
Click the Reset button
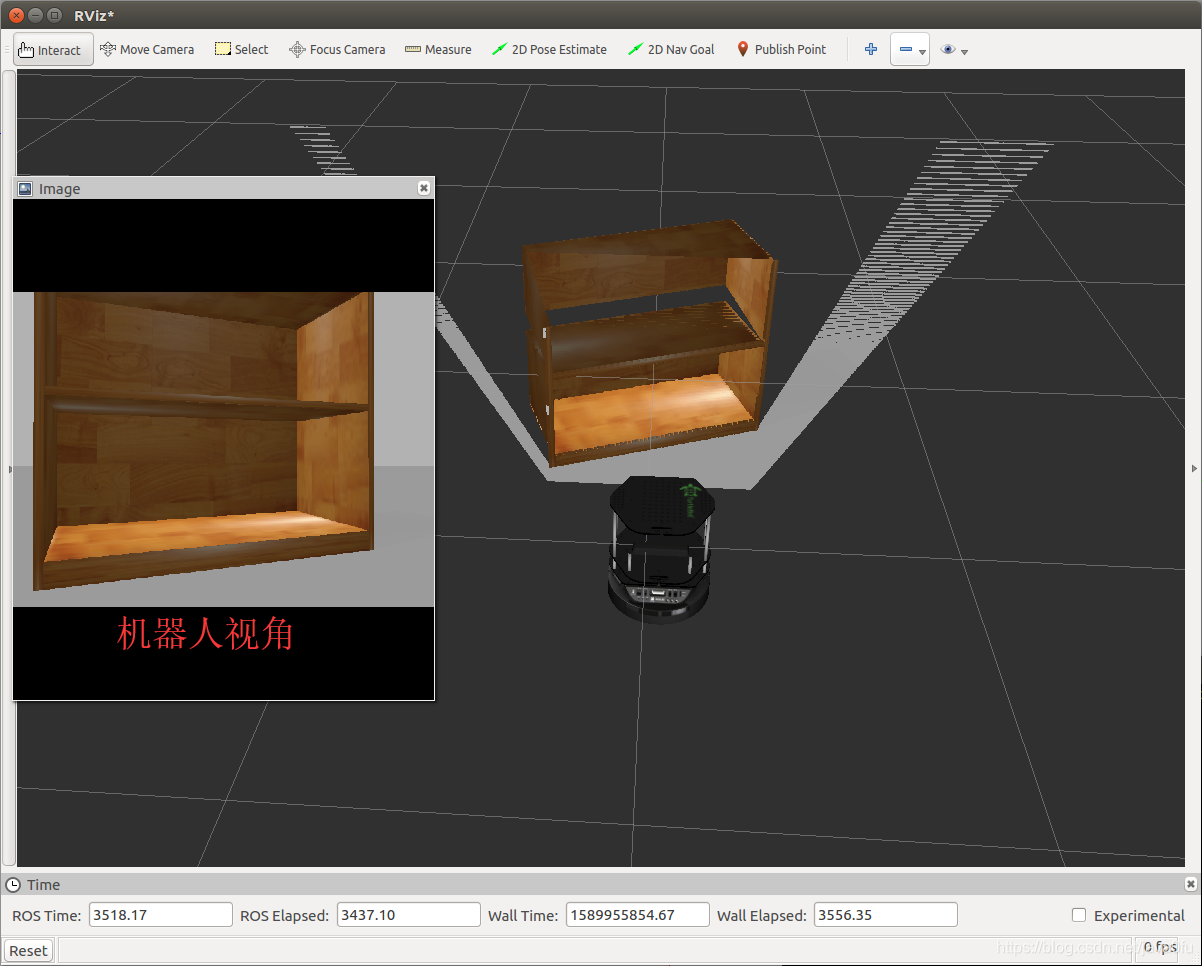pos(28,950)
